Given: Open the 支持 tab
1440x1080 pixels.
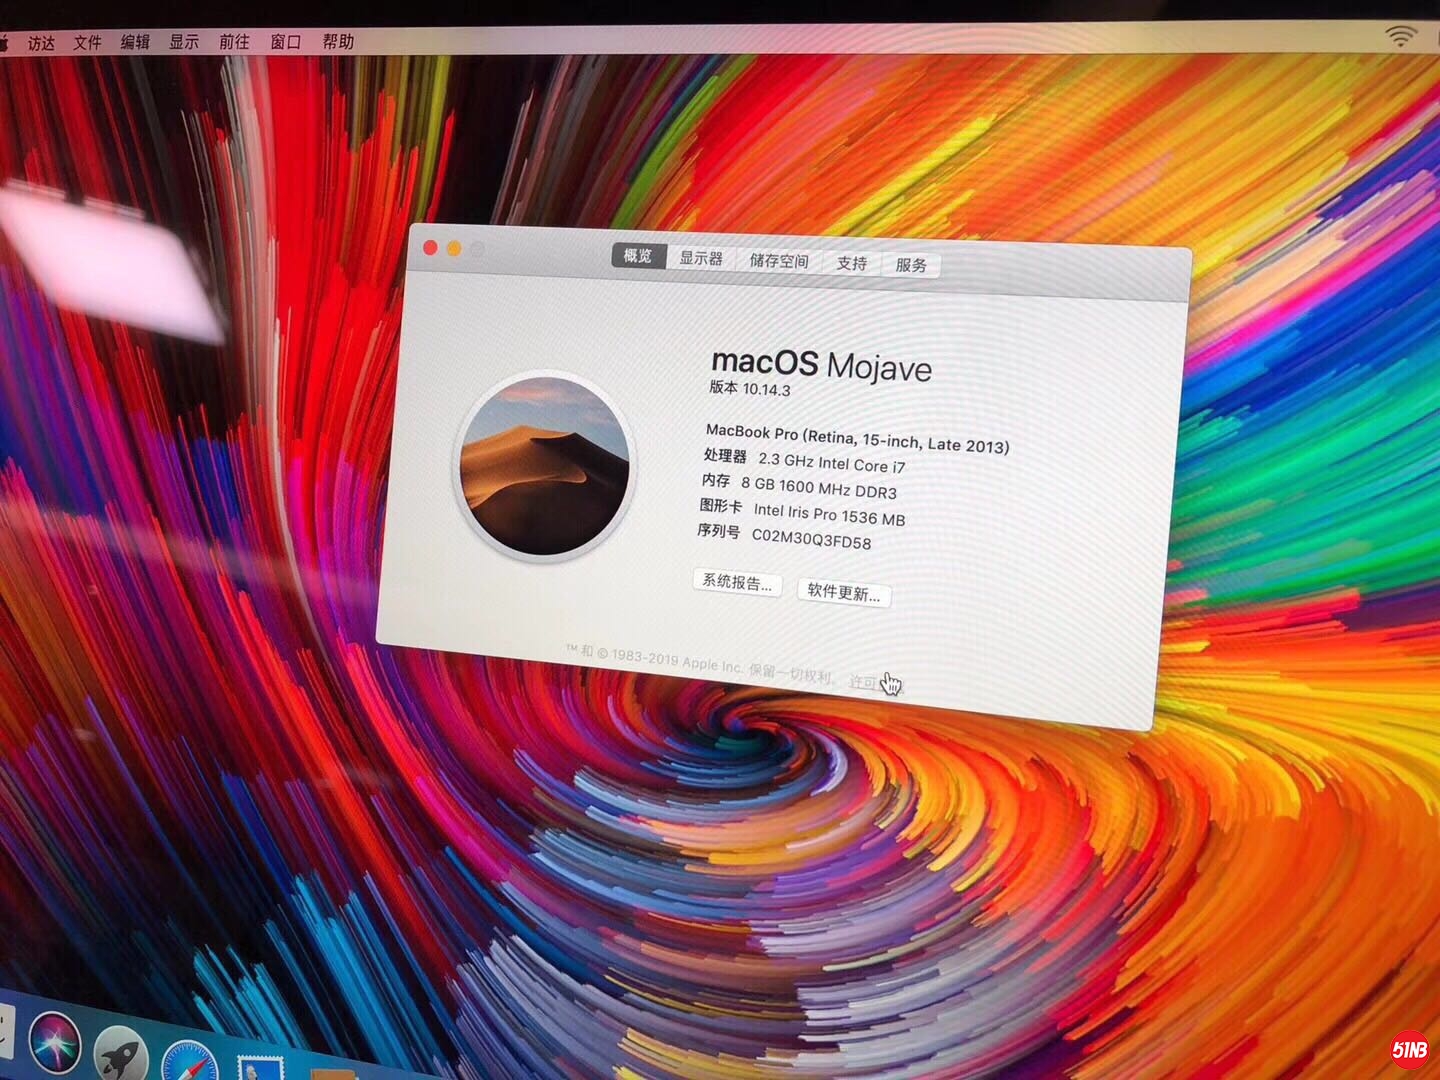Looking at the screenshot, I should [852, 263].
